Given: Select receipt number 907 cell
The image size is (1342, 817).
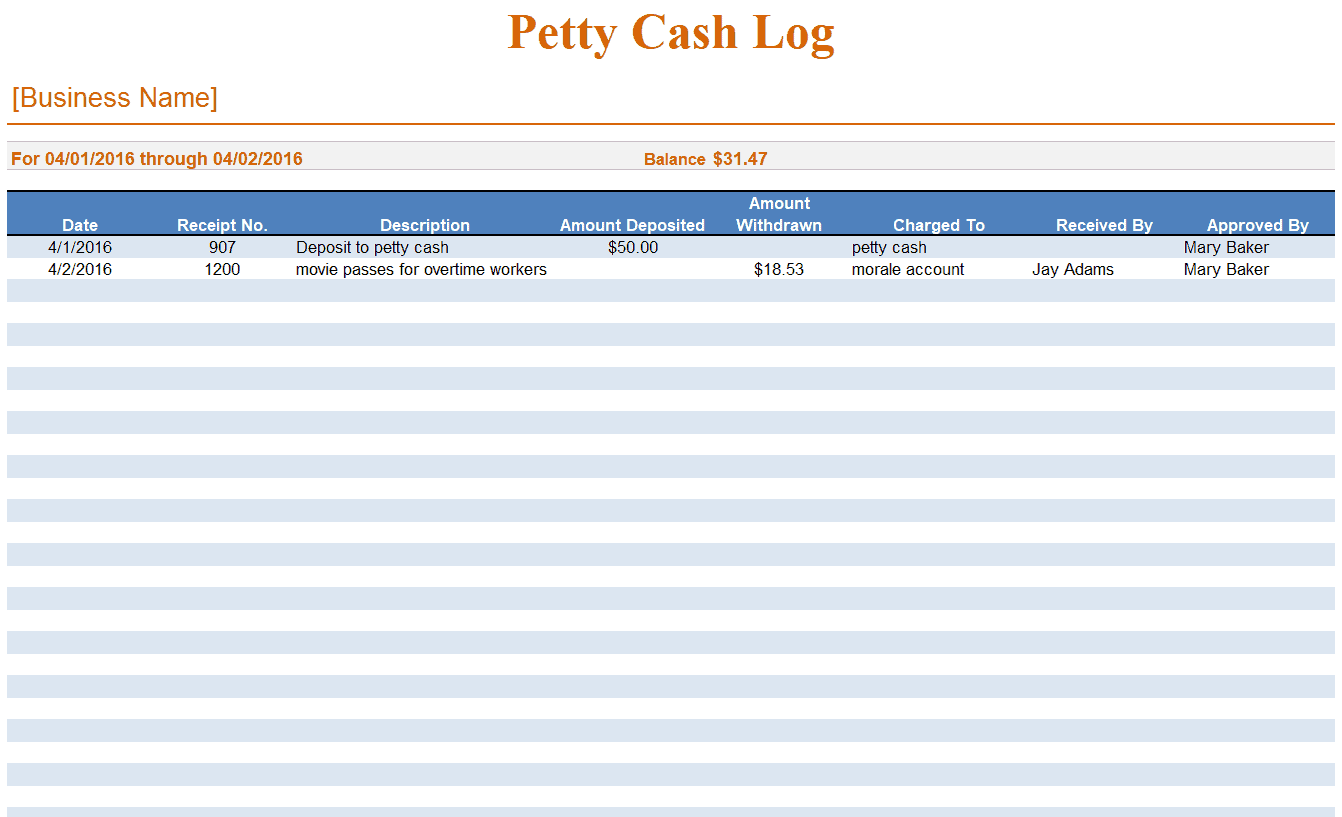Looking at the screenshot, I should point(222,247).
